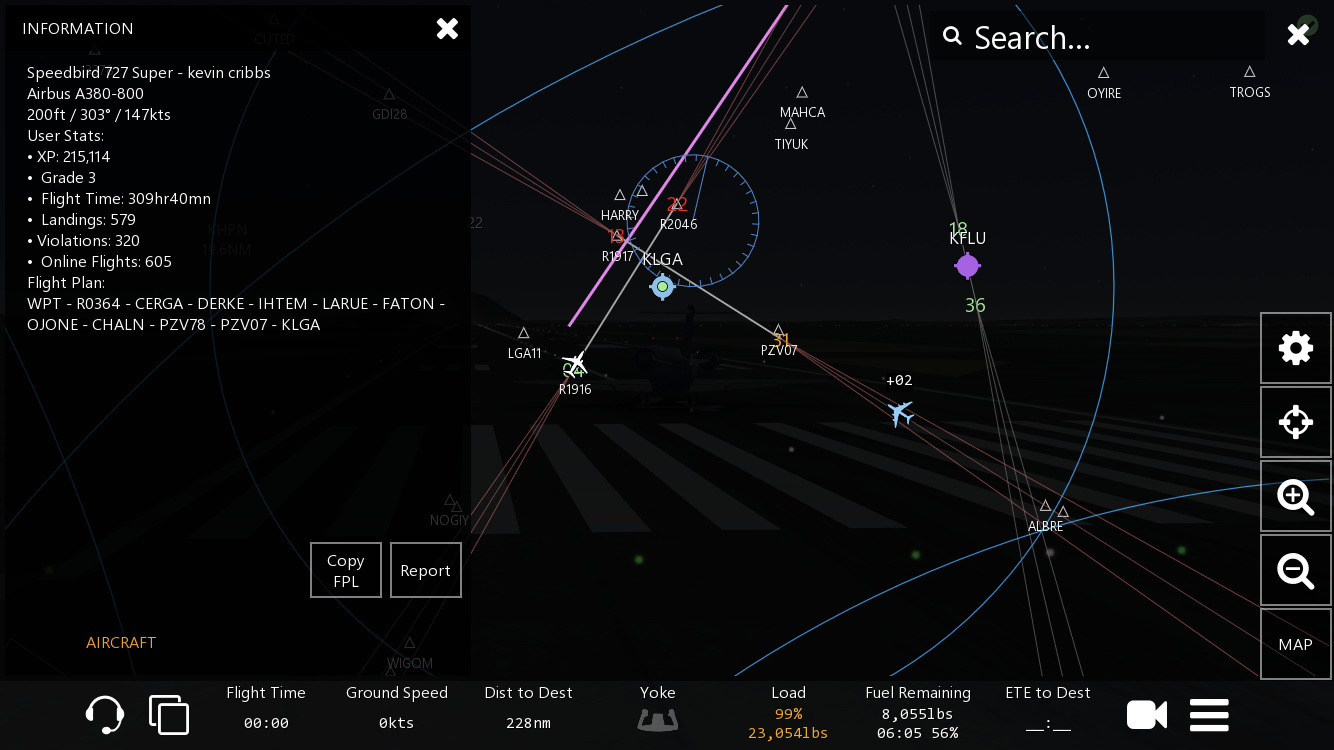
Task: Zoom in on the map
Action: (1296, 496)
